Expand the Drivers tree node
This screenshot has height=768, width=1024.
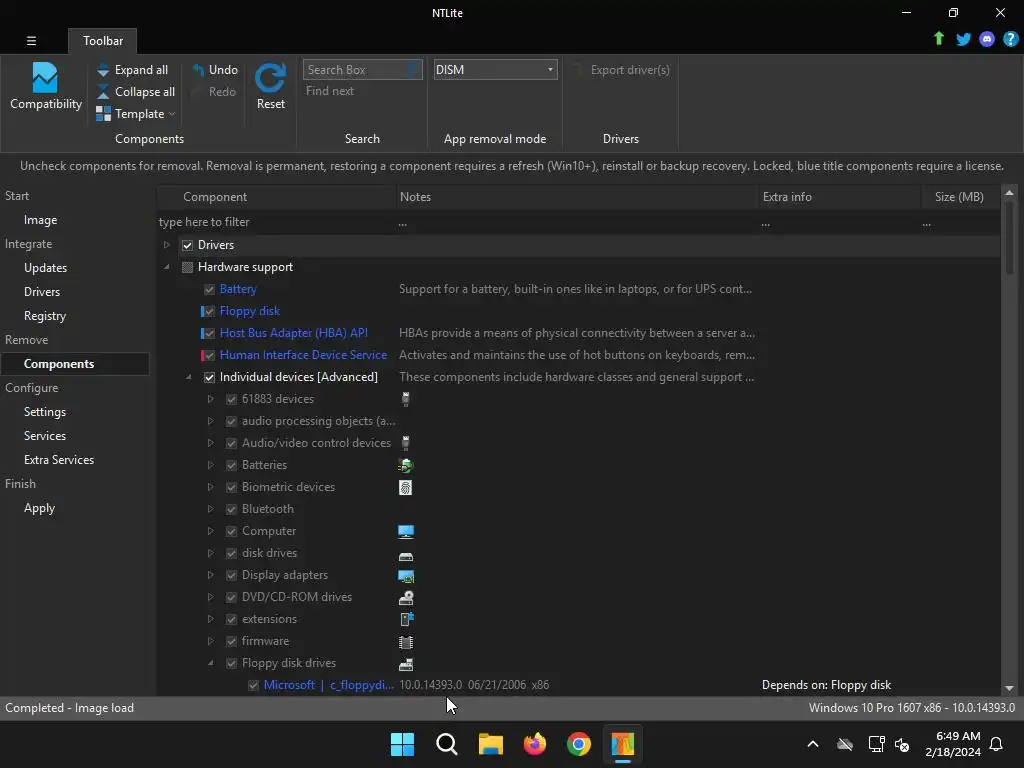tap(167, 245)
